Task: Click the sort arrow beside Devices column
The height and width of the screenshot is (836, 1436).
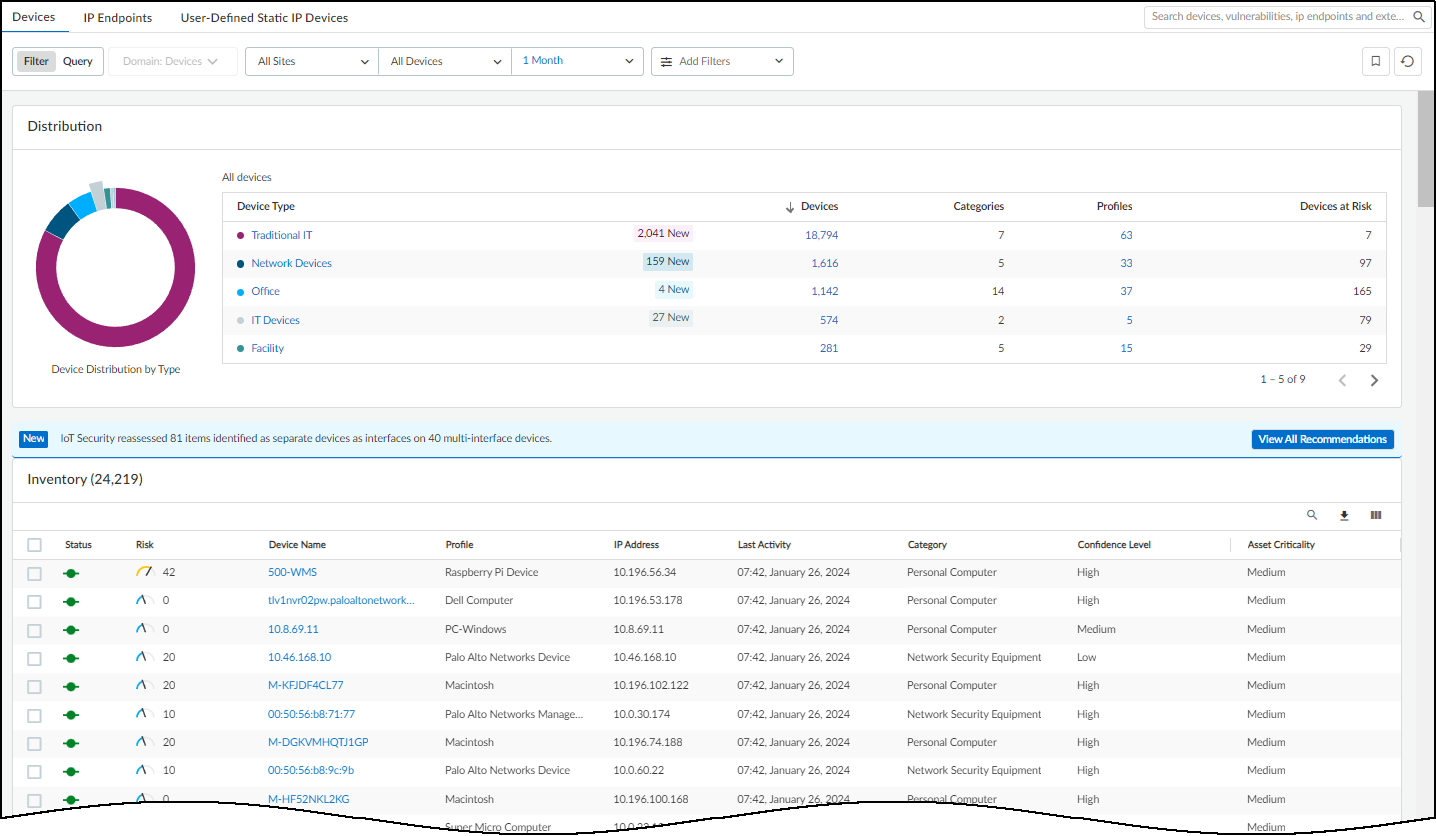Action: point(790,207)
